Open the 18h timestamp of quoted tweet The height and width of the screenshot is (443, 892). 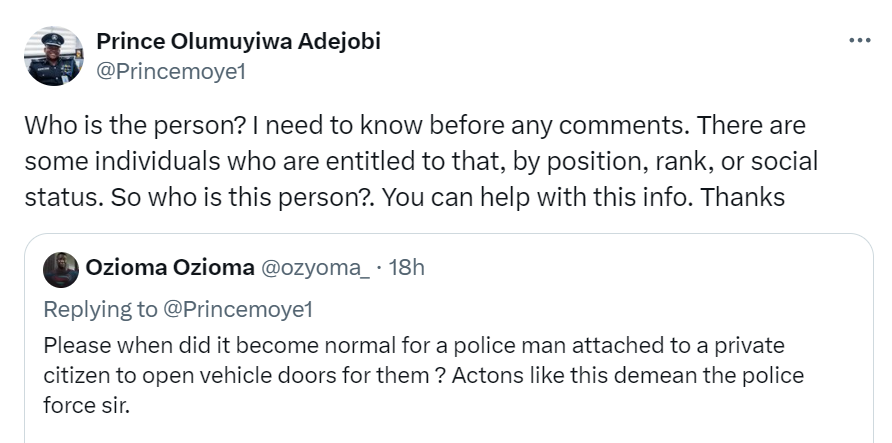click(405, 268)
